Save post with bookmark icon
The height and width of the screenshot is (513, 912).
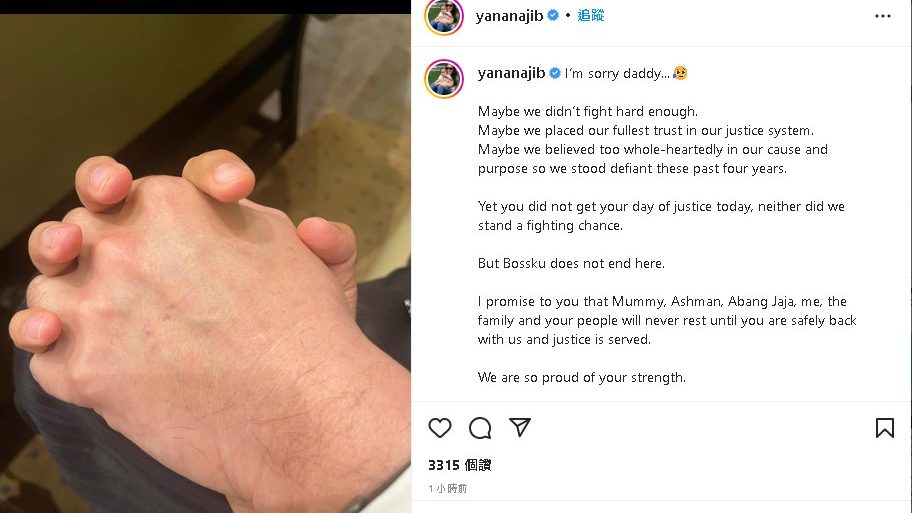click(885, 428)
